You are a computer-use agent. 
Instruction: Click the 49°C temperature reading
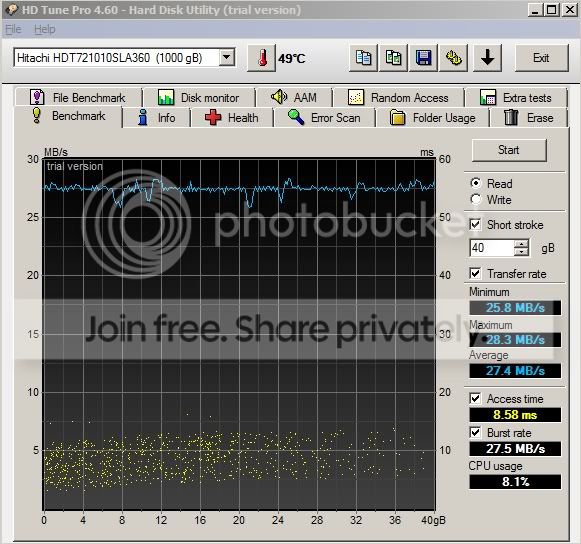tap(292, 59)
